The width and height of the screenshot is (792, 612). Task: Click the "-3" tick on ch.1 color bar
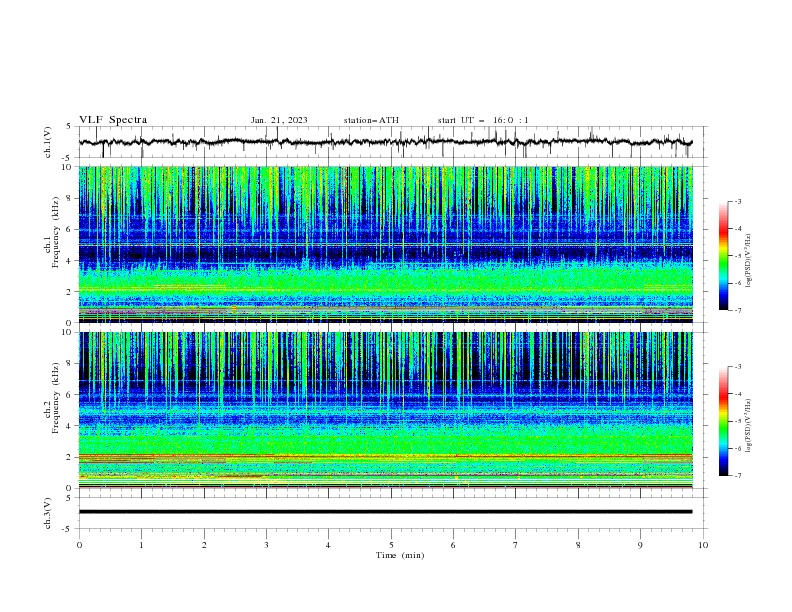738,201
